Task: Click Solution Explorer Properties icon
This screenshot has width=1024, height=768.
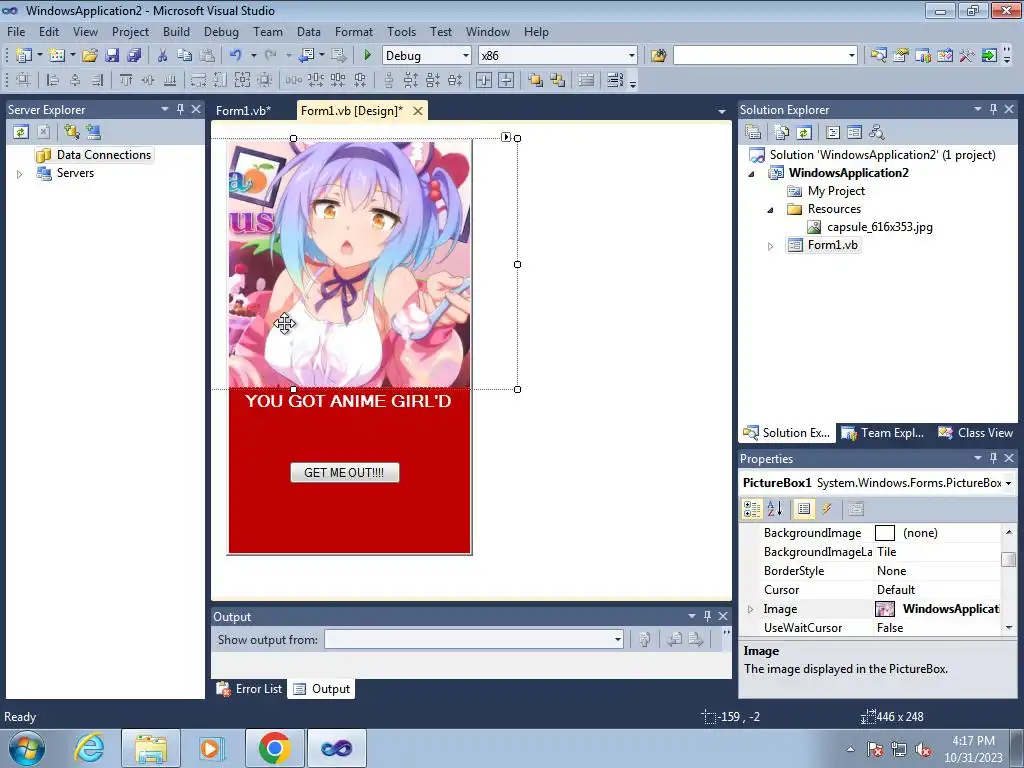Action: pos(753,132)
